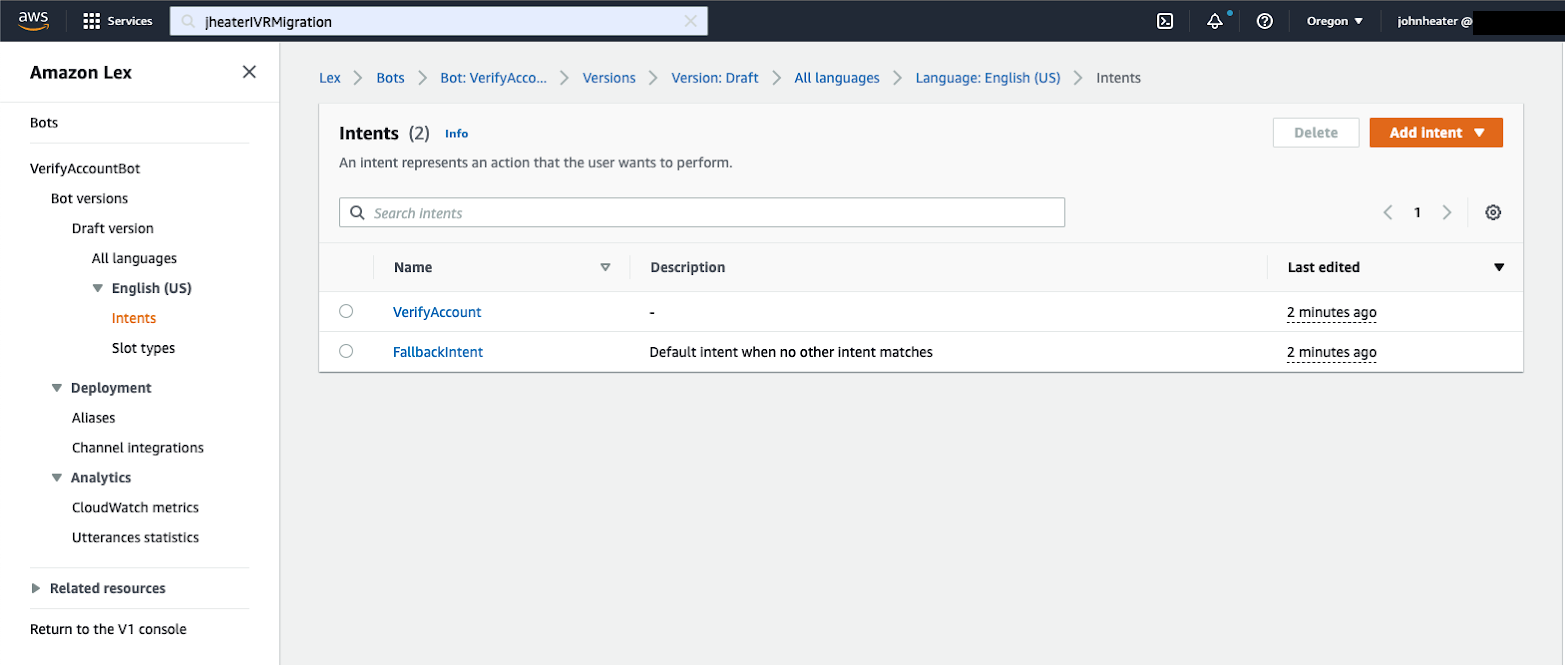Screen dimensions: 1565x665
Task: Open Bots in the sidebar
Action: coord(44,123)
